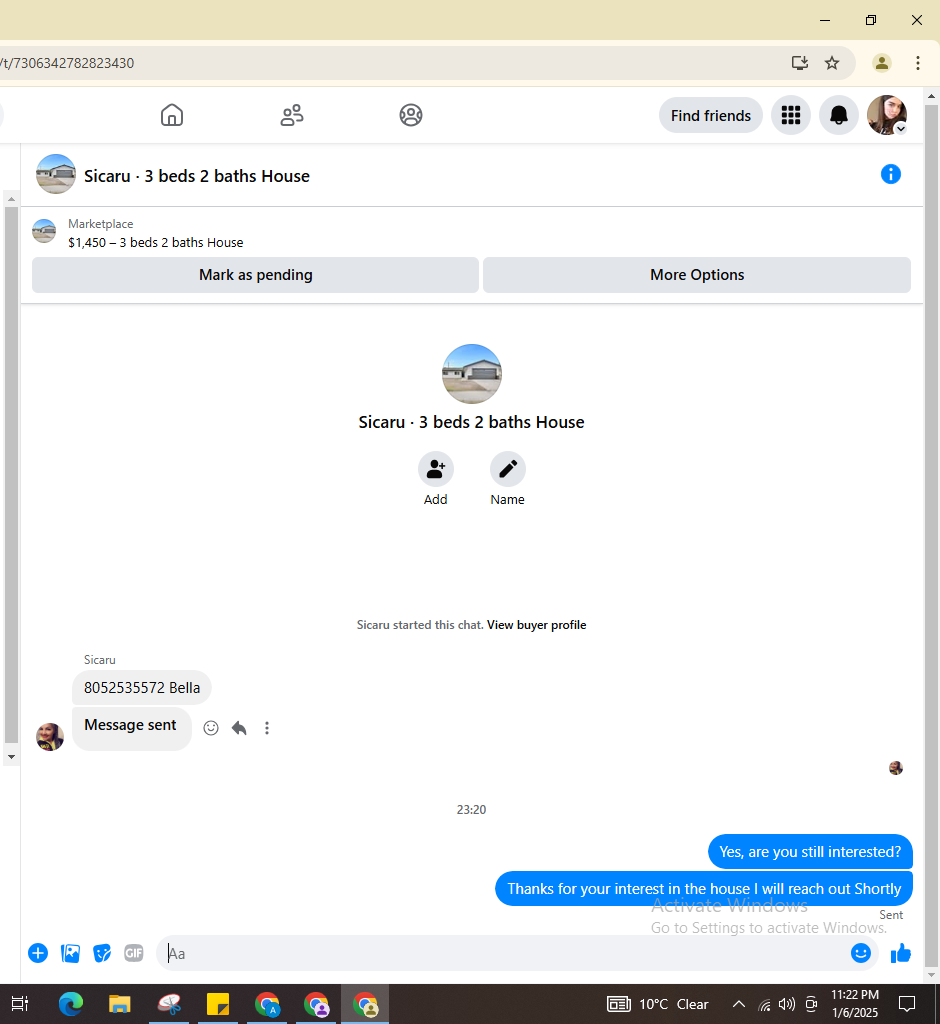Click chat list scrollbar down arrow

[11, 757]
